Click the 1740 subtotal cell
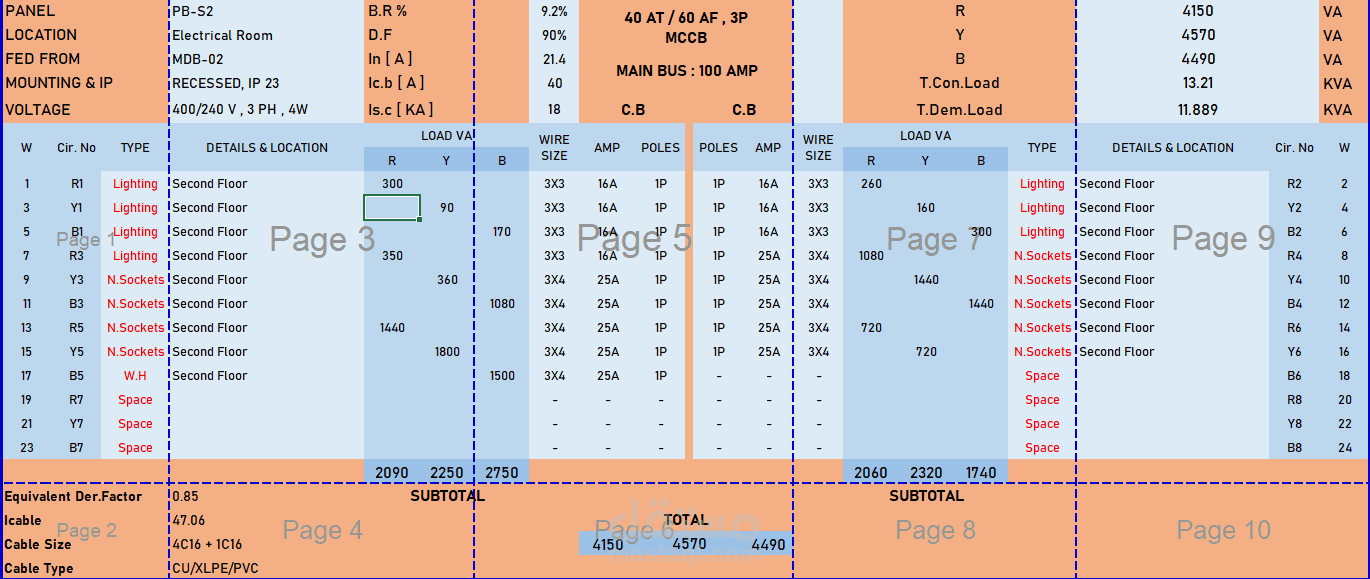Viewport: 1370px width, 579px height. click(981, 472)
